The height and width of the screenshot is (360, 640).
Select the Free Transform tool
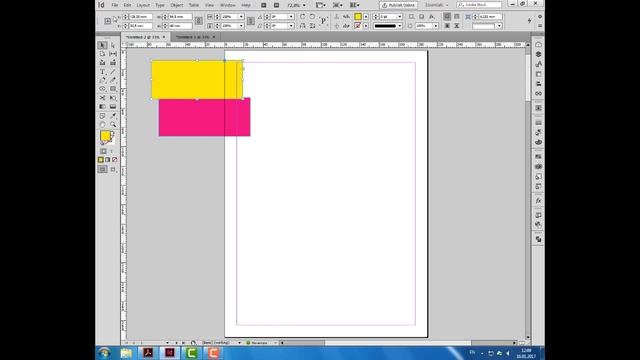click(113, 98)
